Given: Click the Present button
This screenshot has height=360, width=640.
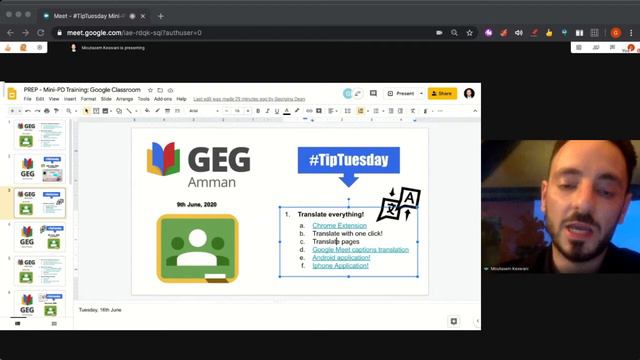Looking at the screenshot, I should click(x=401, y=93).
